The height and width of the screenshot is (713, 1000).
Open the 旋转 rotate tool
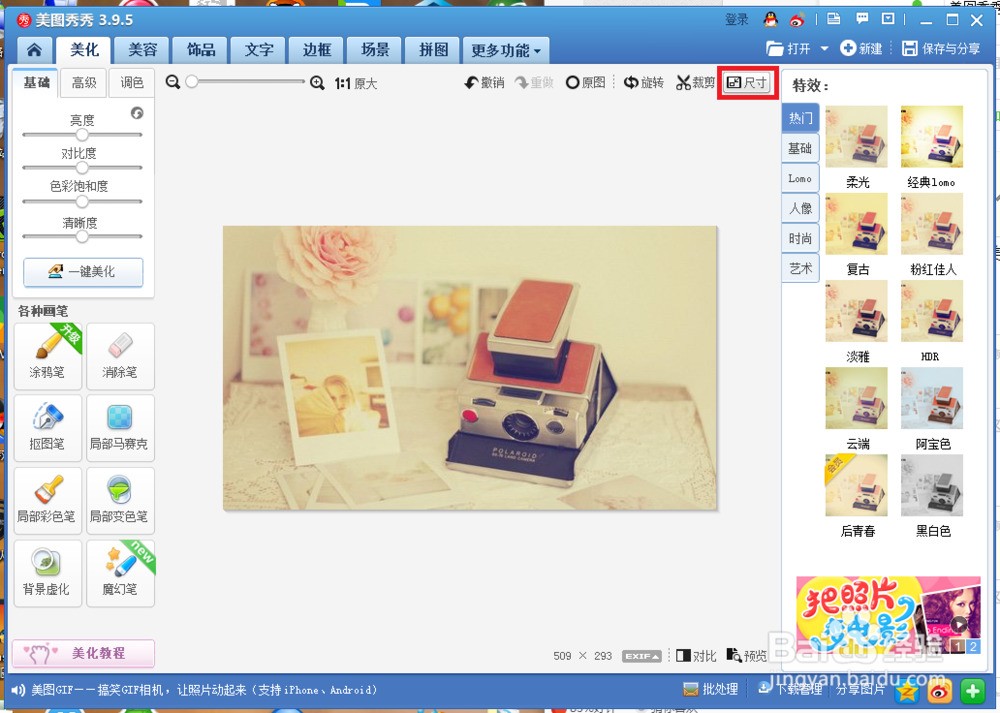click(643, 82)
